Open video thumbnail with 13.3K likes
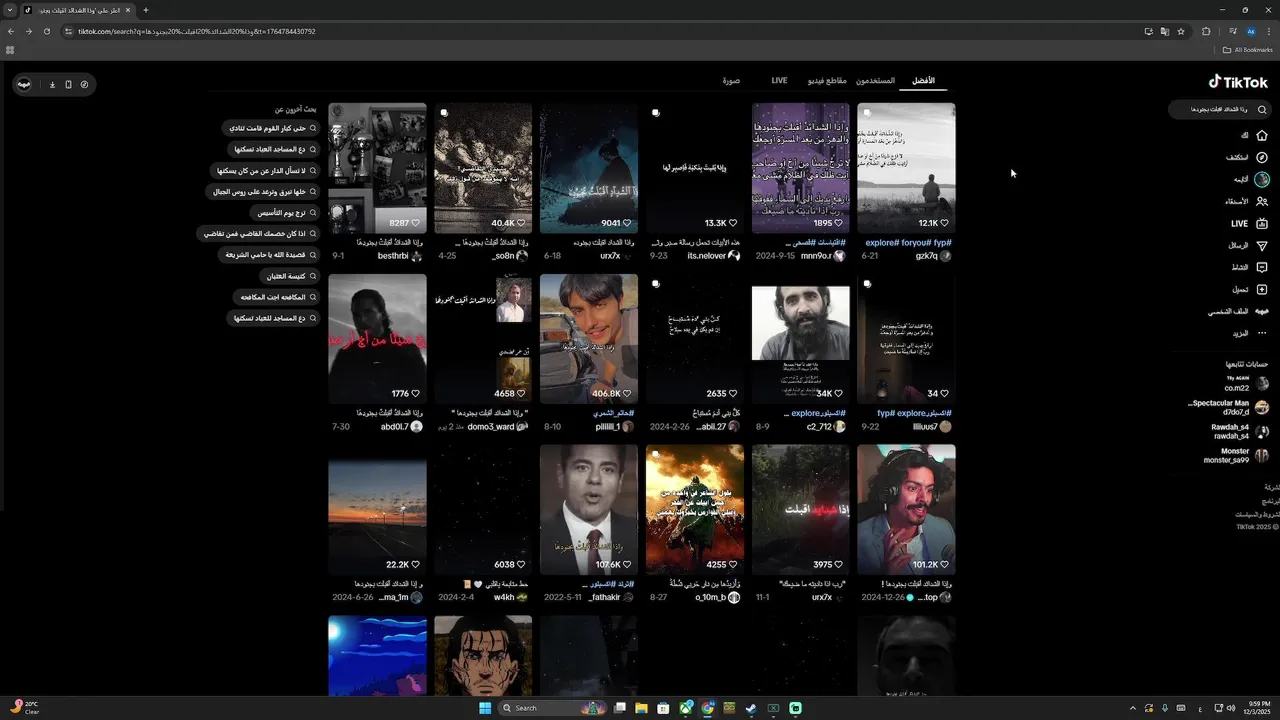This screenshot has width=1280, height=720. point(695,168)
